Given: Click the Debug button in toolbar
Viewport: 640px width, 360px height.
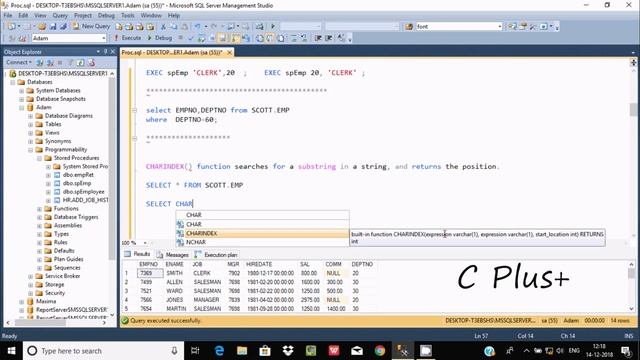Looking at the screenshot, I should pyautogui.click(x=160, y=38).
